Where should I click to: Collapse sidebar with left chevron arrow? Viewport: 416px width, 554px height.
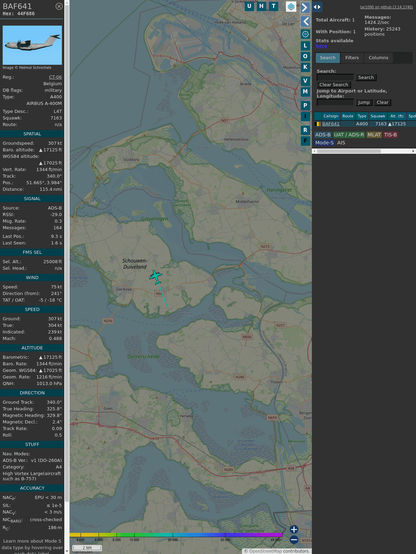pyautogui.click(x=305, y=22)
